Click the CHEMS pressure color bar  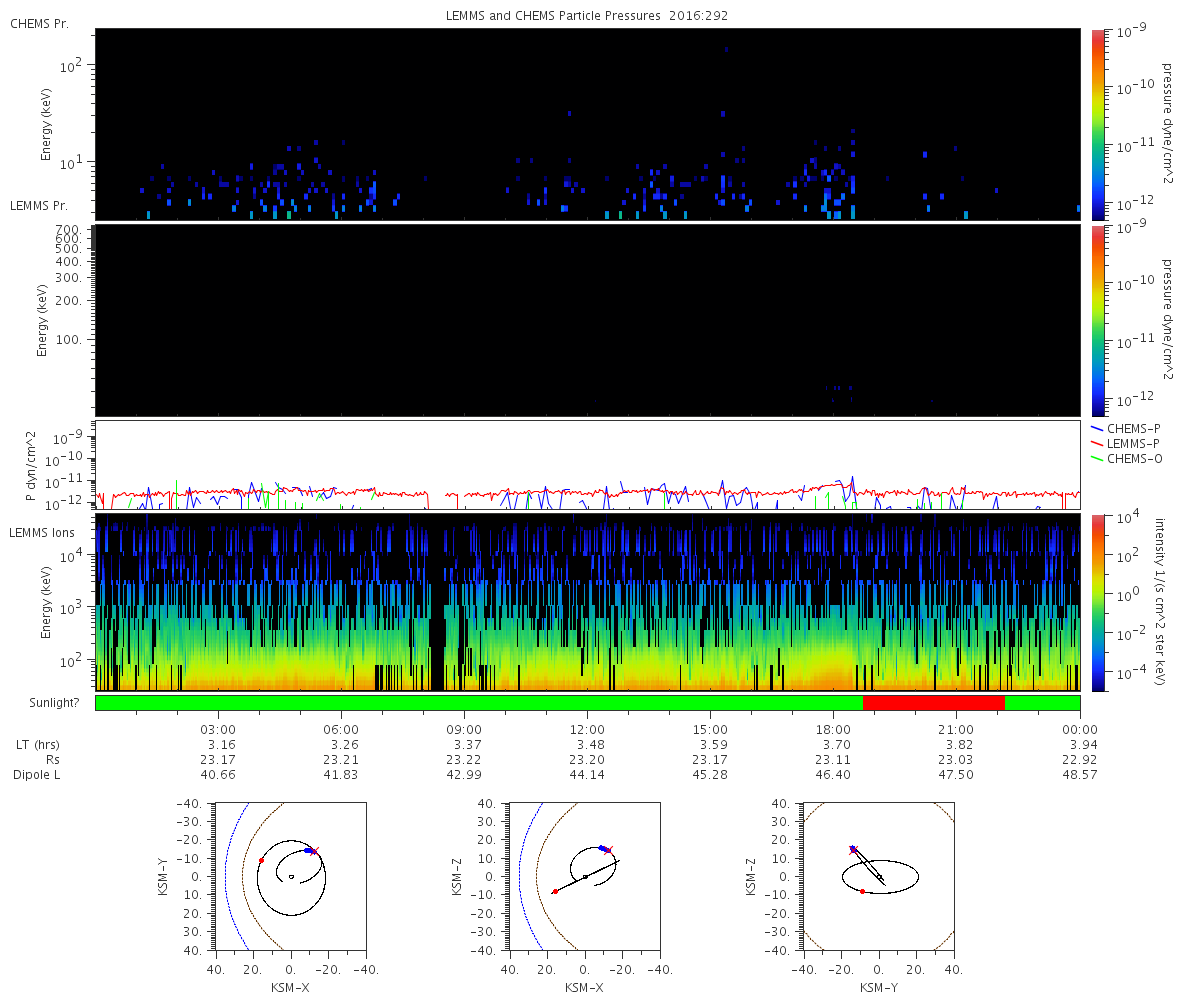[1097, 124]
